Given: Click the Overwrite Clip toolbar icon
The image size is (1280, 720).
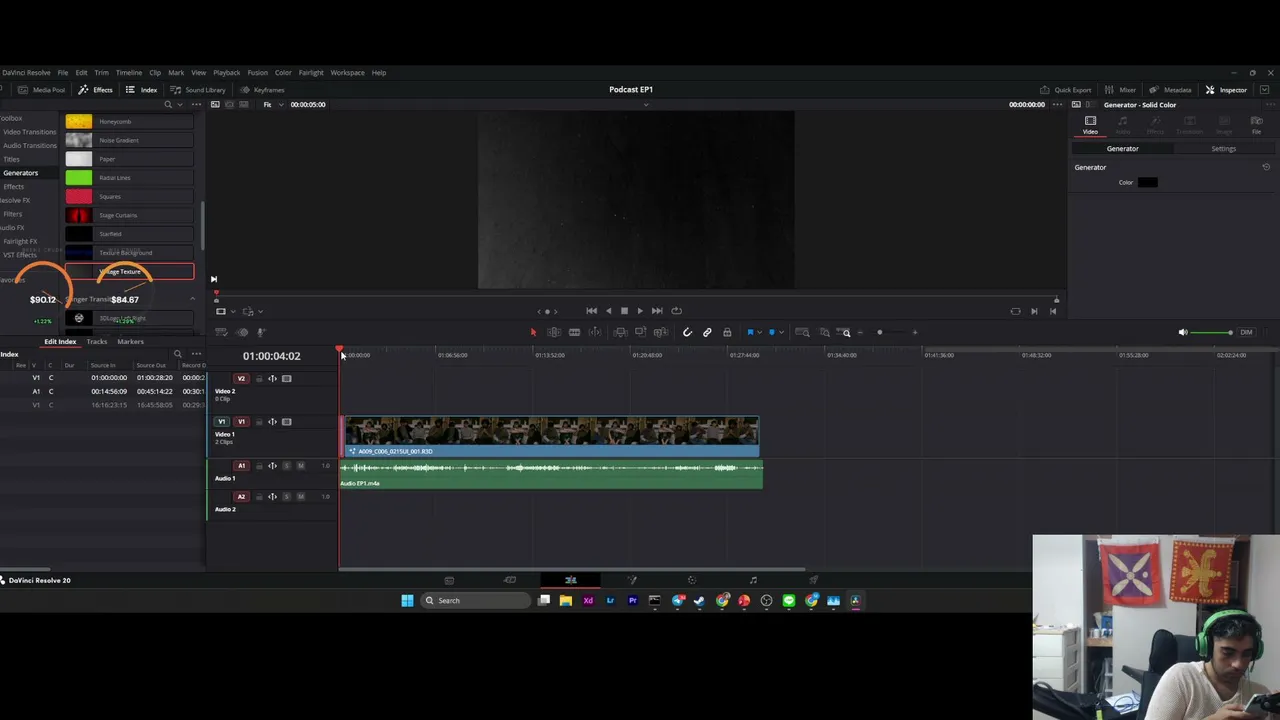Looking at the screenshot, I should pyautogui.click(x=640, y=332).
